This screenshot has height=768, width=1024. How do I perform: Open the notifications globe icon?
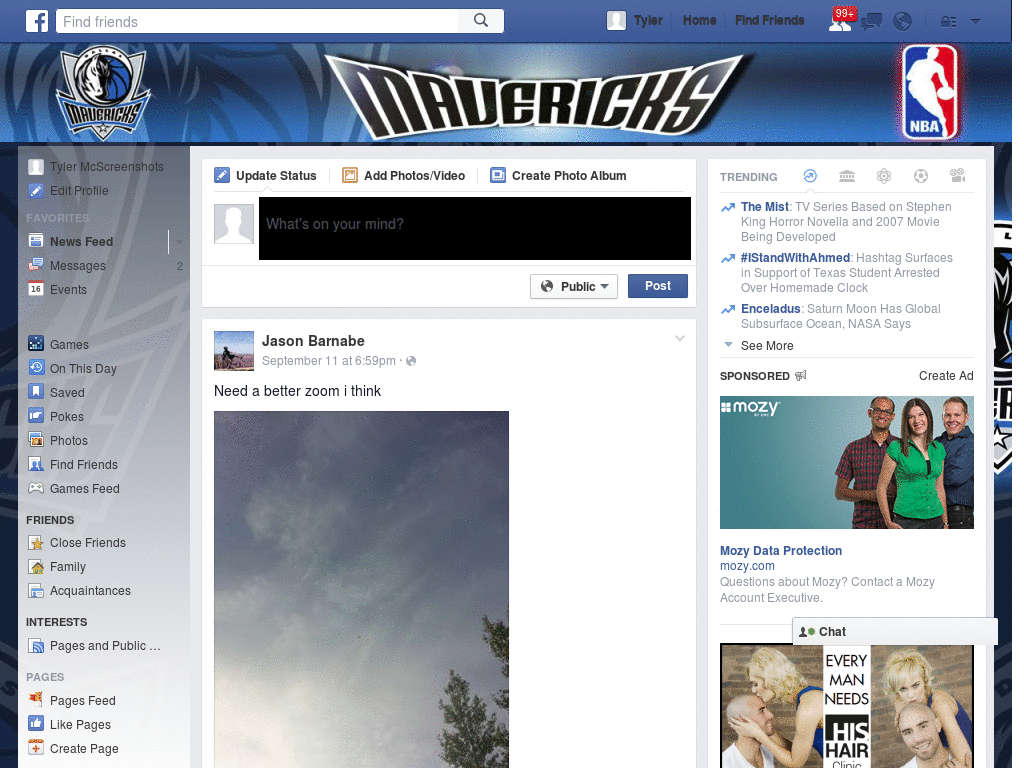903,22
